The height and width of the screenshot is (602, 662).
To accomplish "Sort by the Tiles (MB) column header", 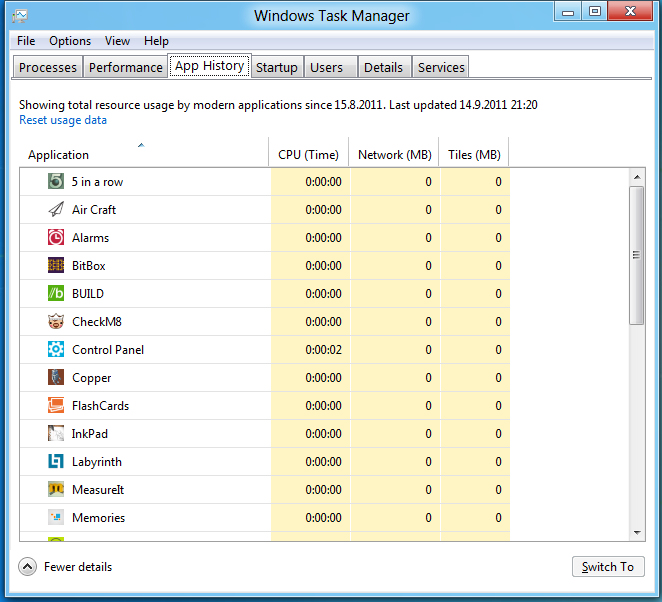I will [x=474, y=152].
